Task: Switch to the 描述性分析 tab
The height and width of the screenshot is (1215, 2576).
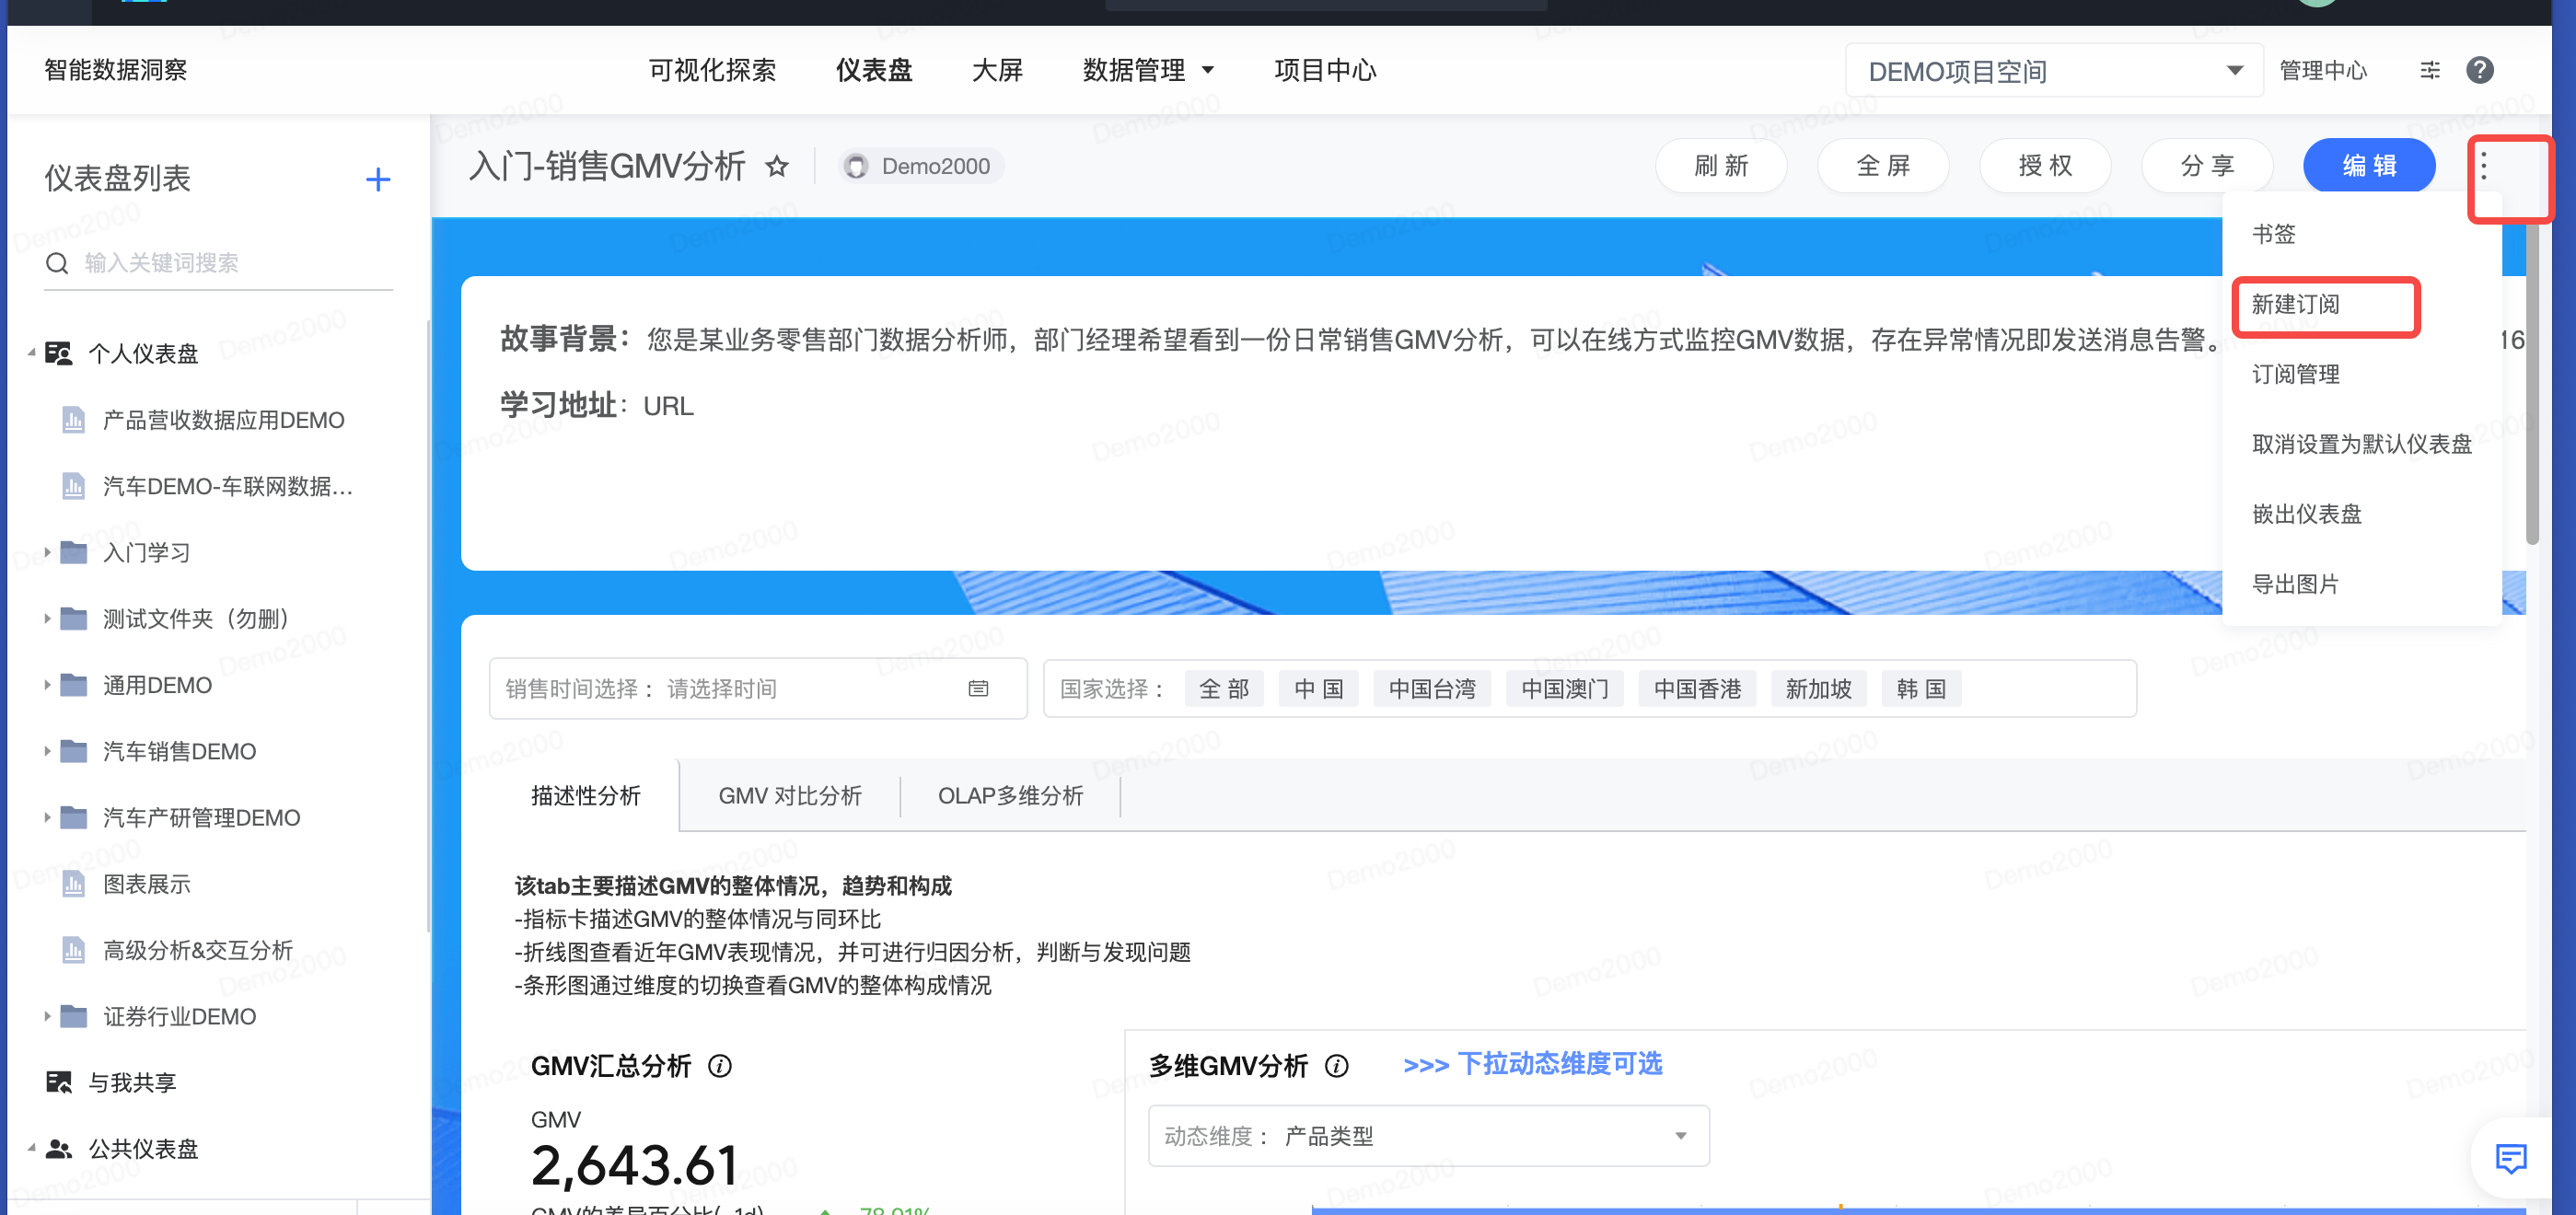Action: pos(585,796)
